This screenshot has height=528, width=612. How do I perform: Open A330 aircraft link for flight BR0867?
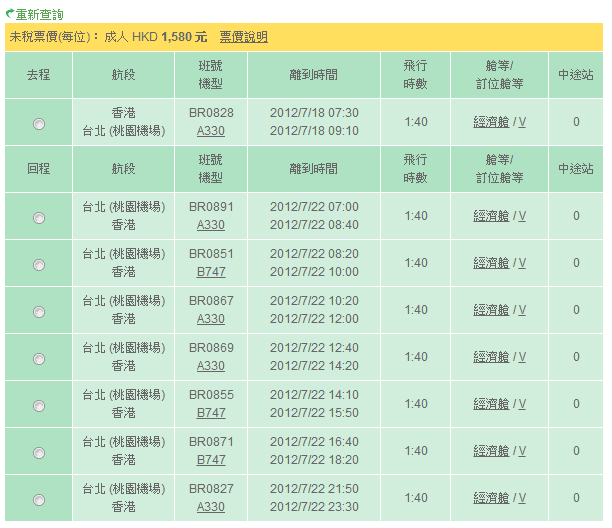(211, 319)
